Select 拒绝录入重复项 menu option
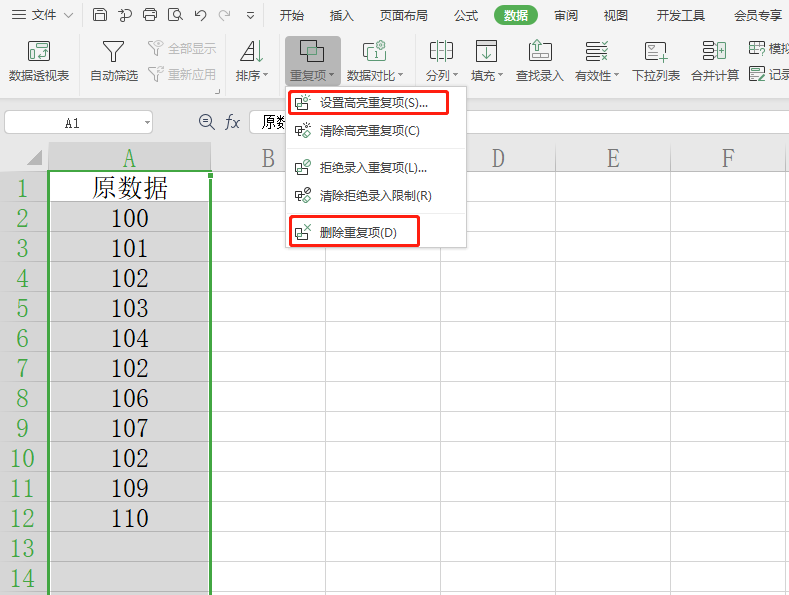 373,168
